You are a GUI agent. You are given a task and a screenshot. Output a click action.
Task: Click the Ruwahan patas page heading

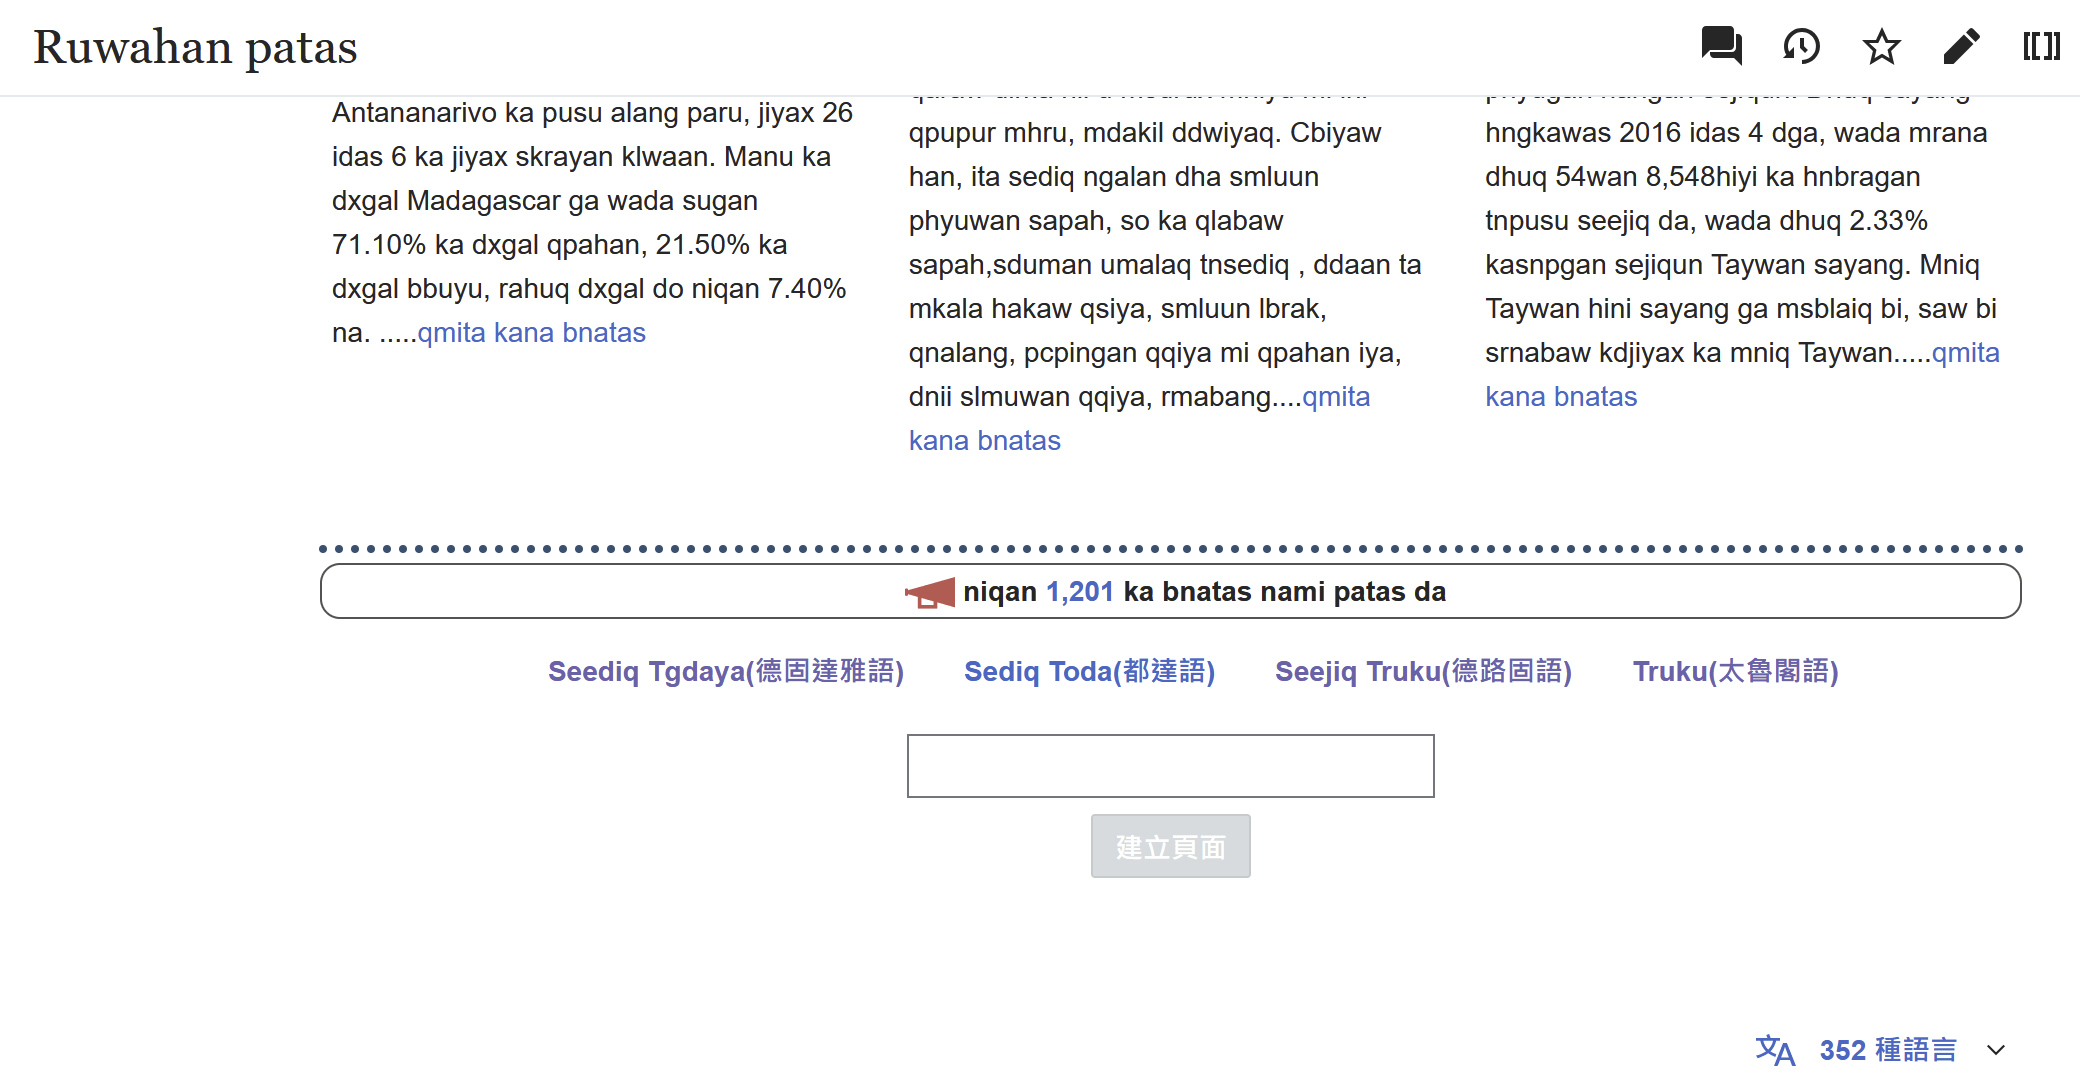point(195,47)
